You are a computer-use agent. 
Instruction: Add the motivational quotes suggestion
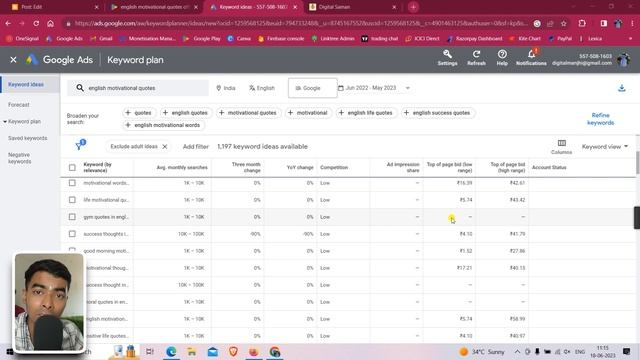pyautogui.click(x=248, y=113)
